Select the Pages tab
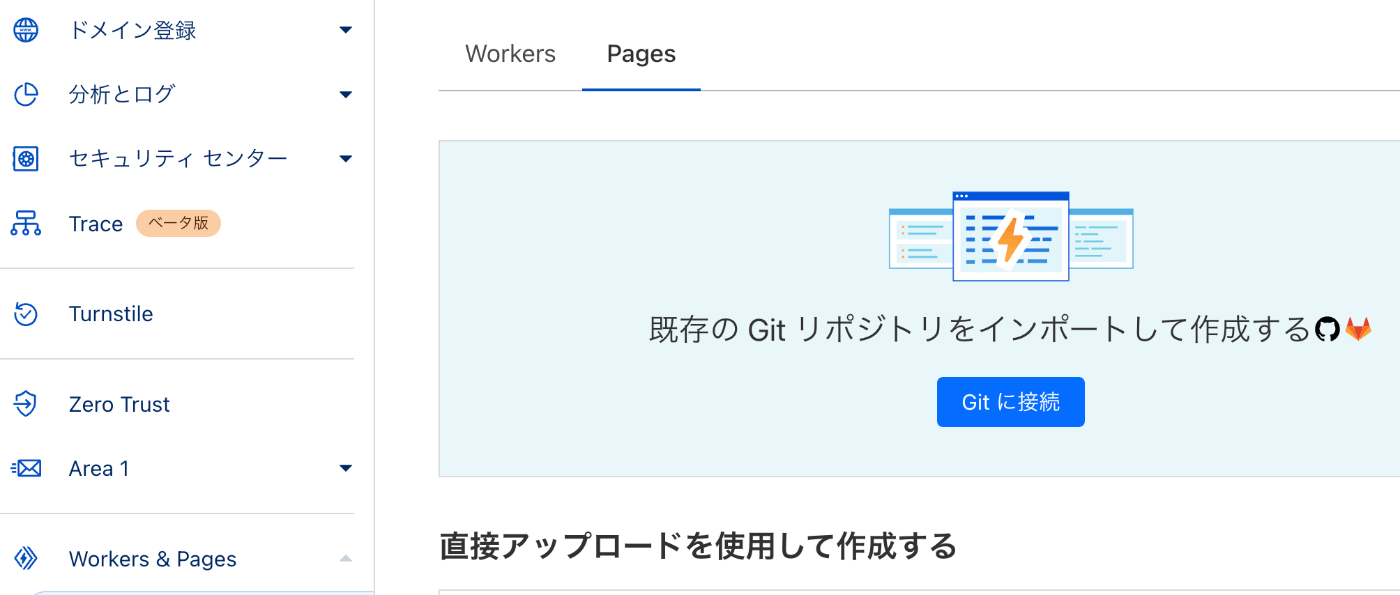The height and width of the screenshot is (595, 1400). 641,54
